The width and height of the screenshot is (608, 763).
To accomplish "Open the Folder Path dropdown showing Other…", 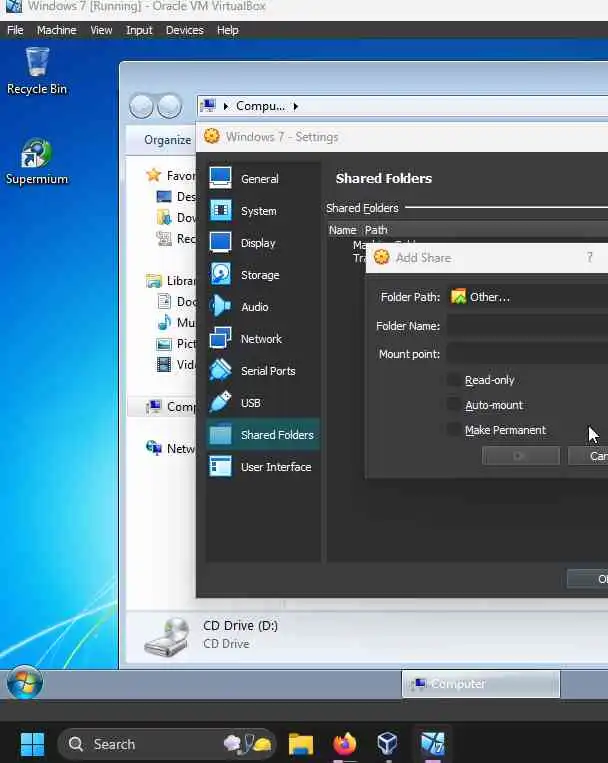I will pyautogui.click(x=527, y=297).
